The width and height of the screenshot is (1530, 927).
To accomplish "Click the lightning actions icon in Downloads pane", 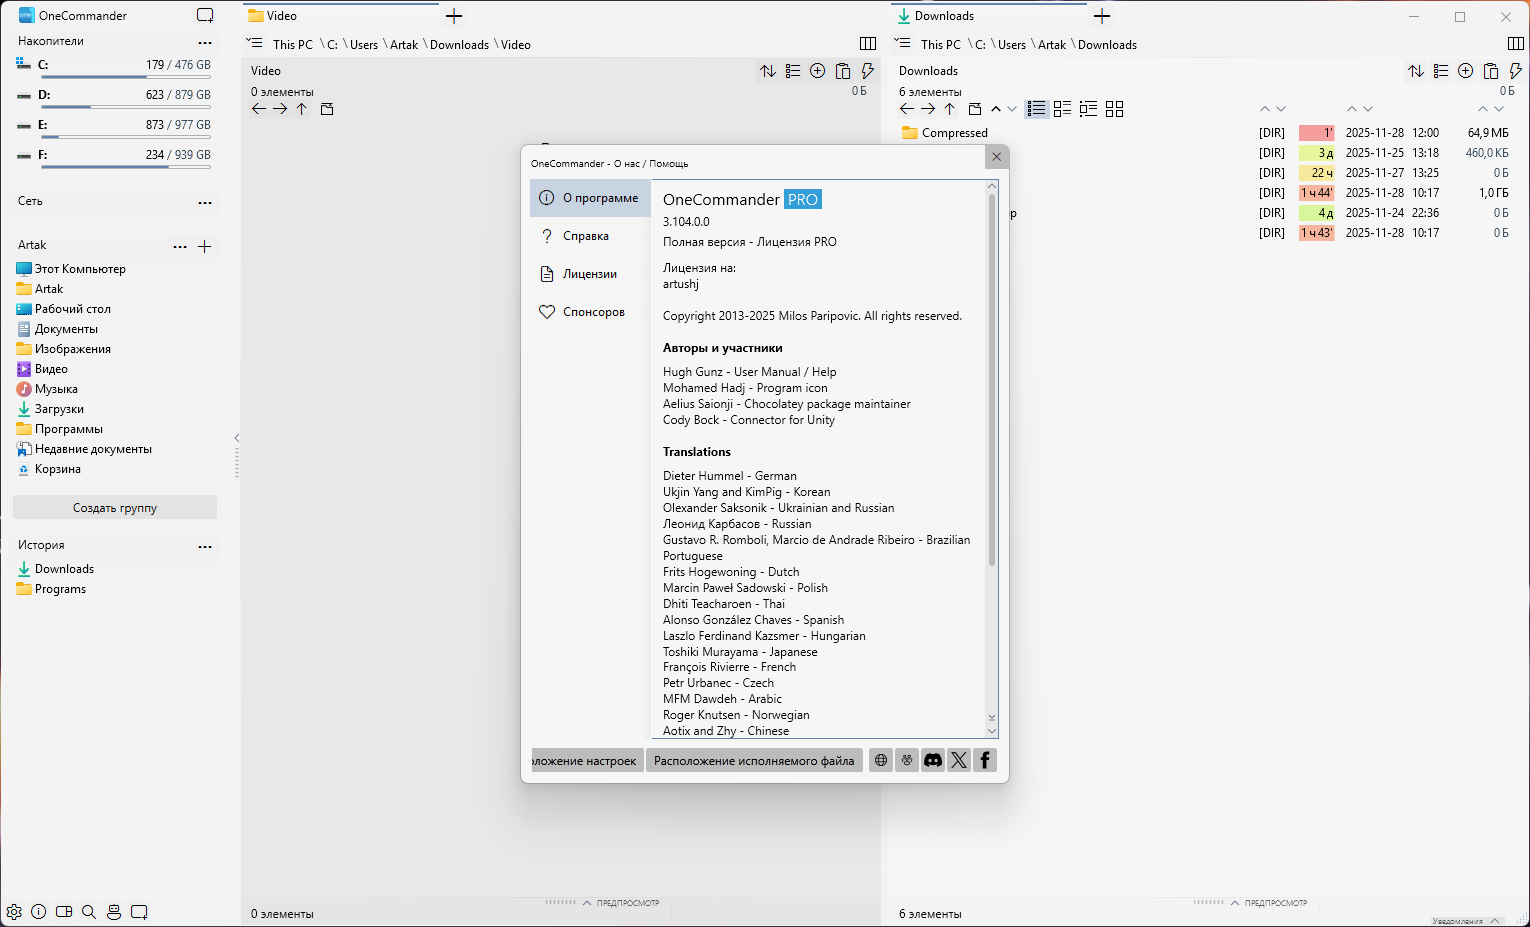I will click(1516, 71).
